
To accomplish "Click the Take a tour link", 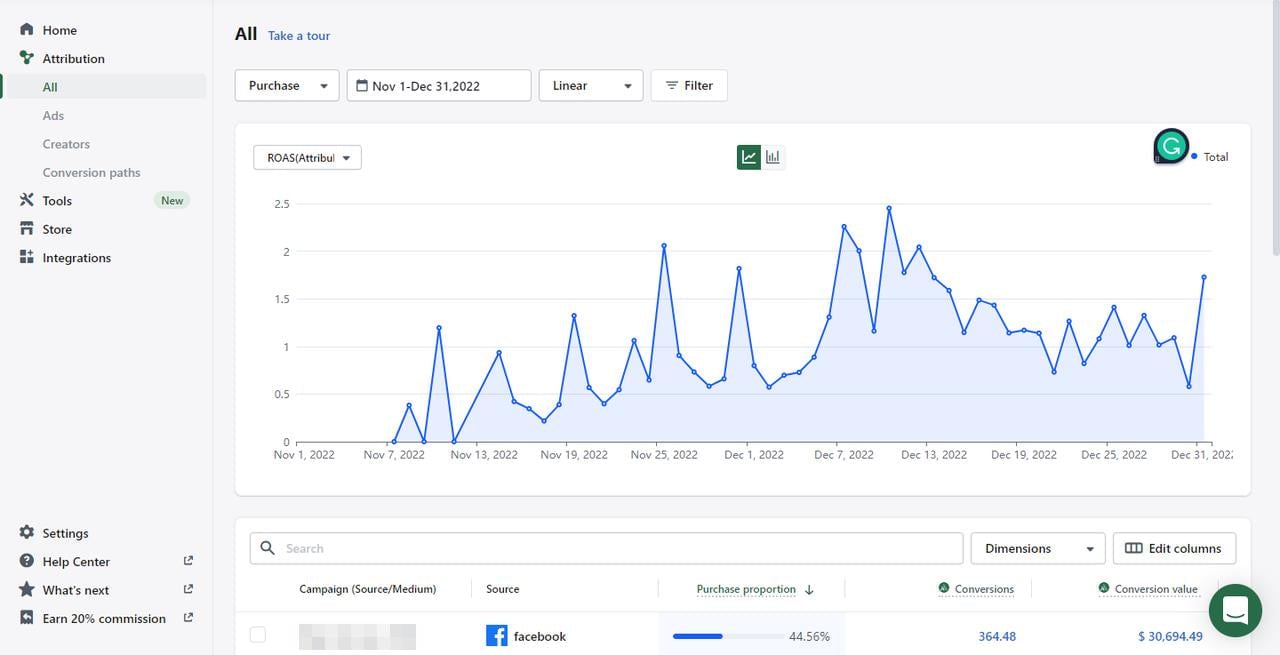I will tap(298, 36).
